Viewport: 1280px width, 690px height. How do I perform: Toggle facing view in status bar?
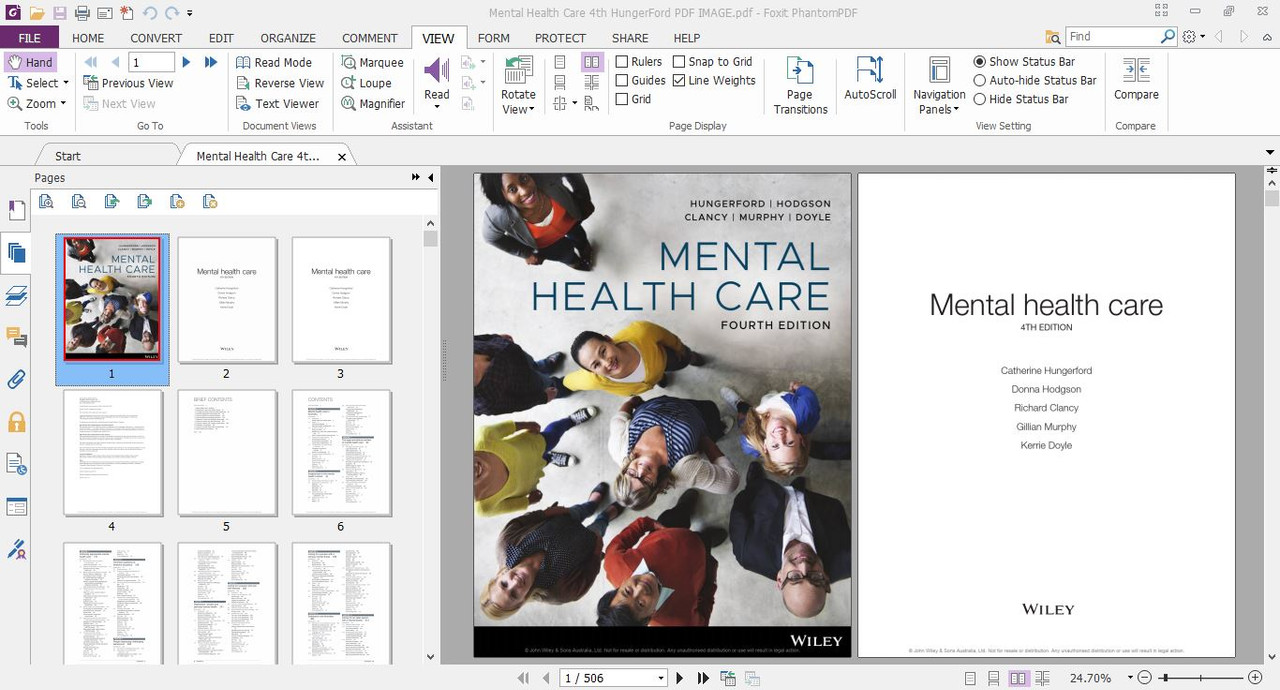click(x=1018, y=678)
